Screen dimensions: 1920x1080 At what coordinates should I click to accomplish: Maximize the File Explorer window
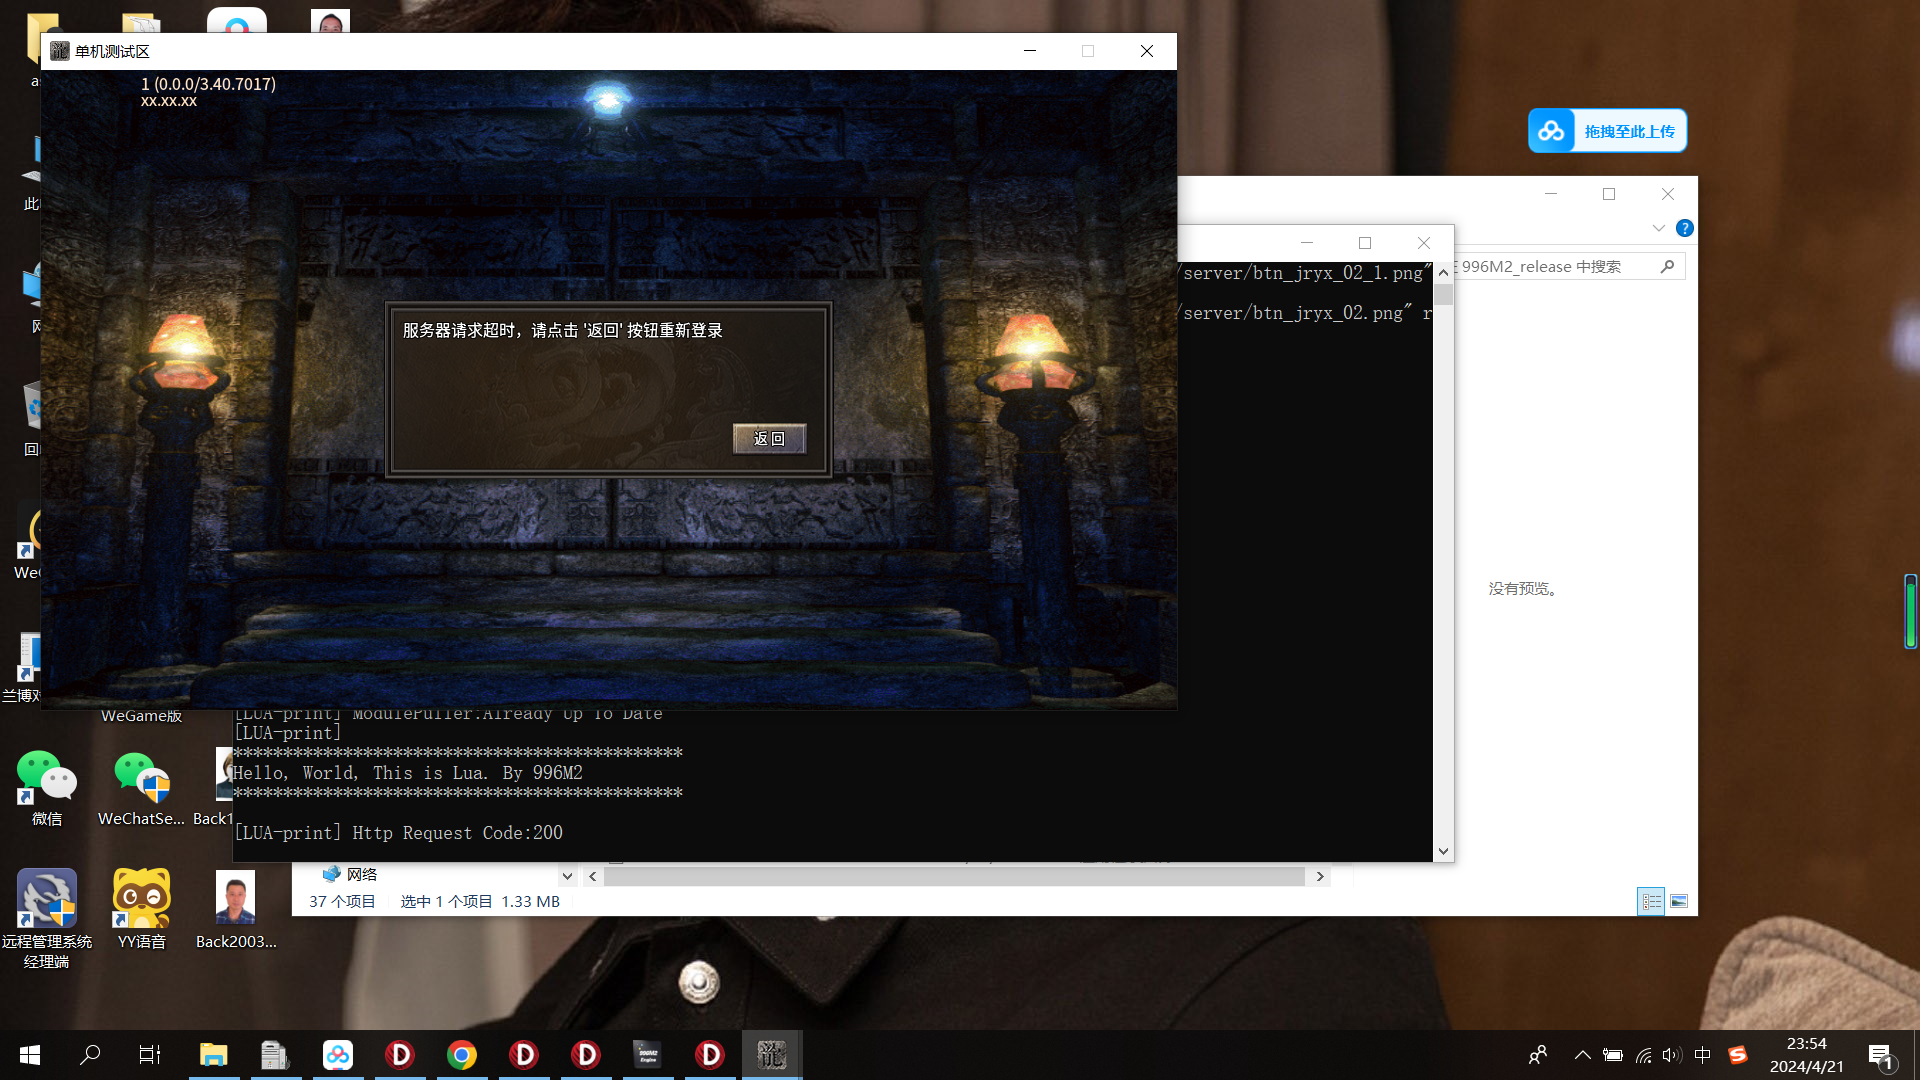click(x=1609, y=194)
